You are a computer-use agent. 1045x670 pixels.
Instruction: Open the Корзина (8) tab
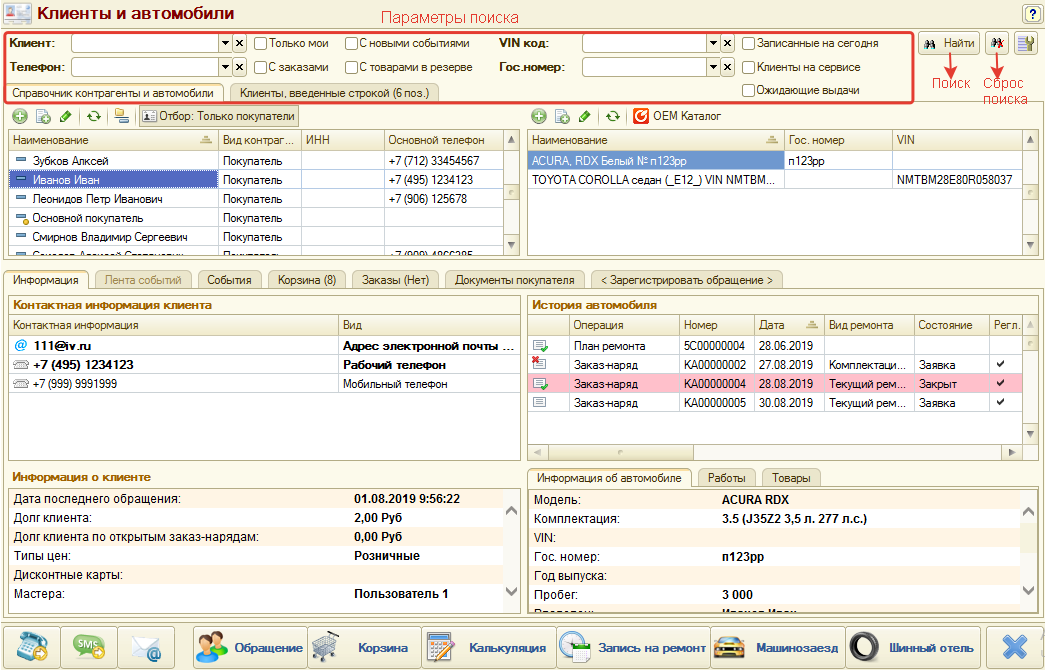tap(307, 280)
